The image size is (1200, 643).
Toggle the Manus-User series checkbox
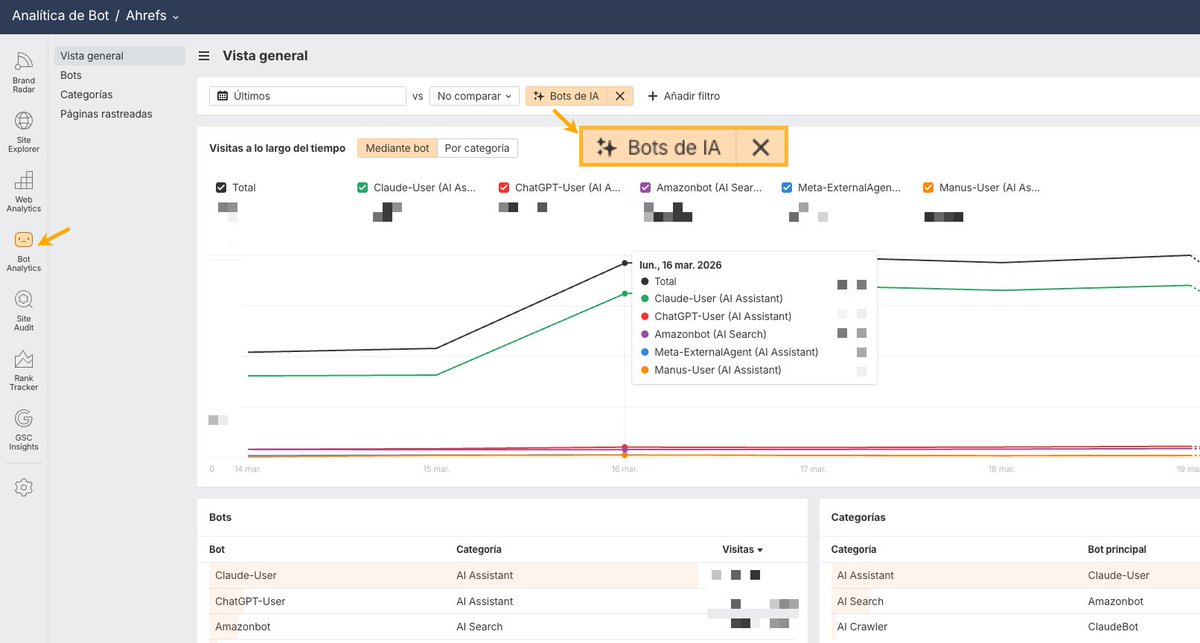pos(929,187)
